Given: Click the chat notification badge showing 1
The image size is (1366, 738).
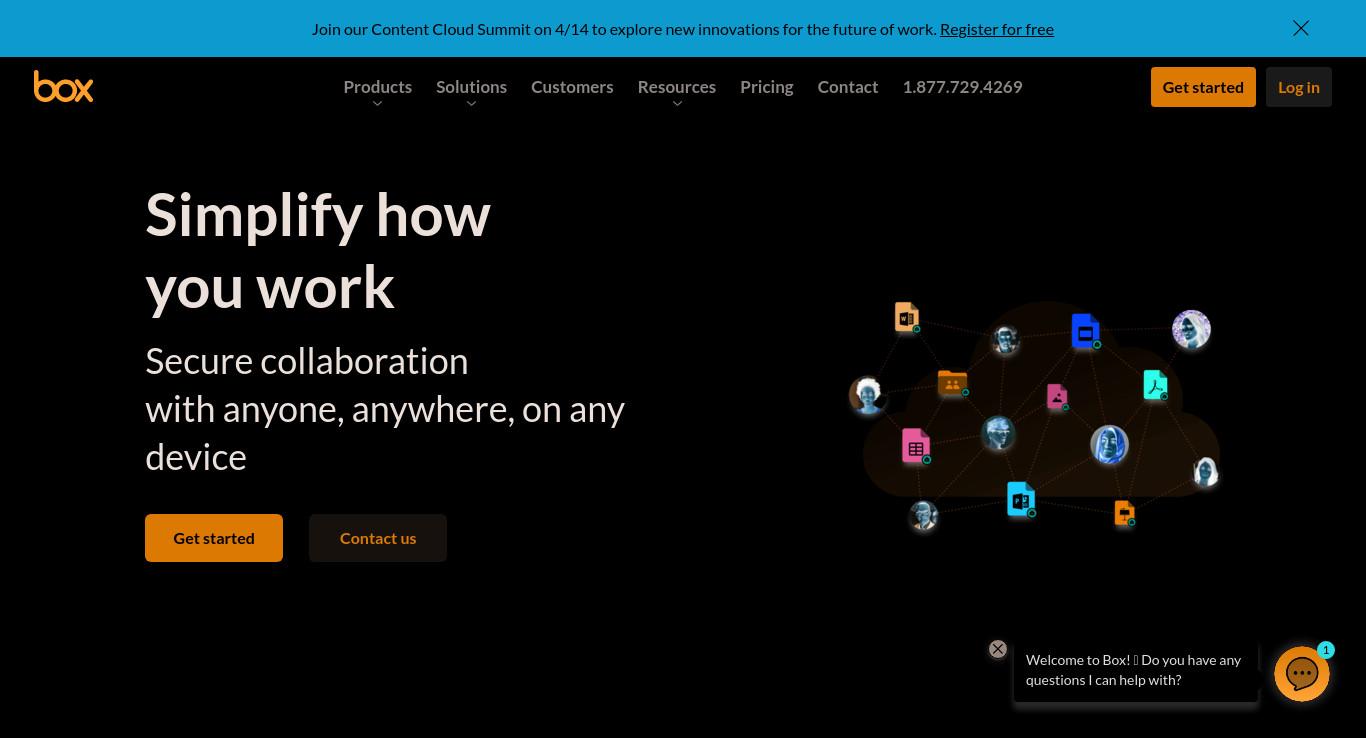Looking at the screenshot, I should click(x=1326, y=650).
